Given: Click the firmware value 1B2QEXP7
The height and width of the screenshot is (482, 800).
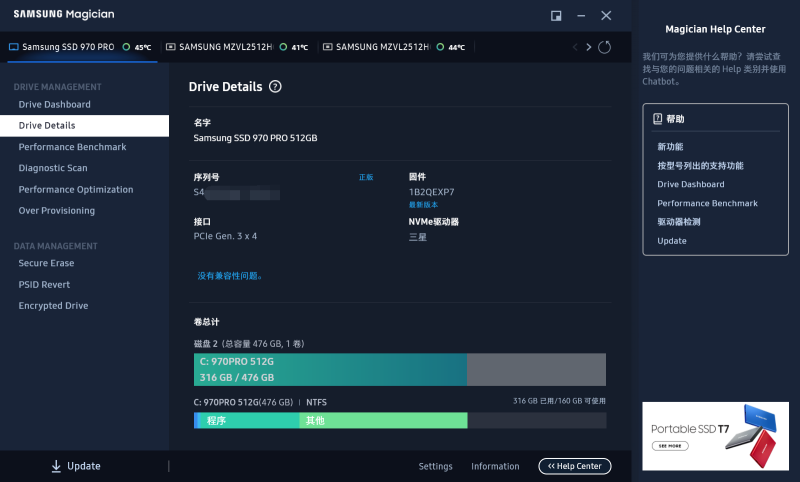Looking at the screenshot, I should pos(431,192).
